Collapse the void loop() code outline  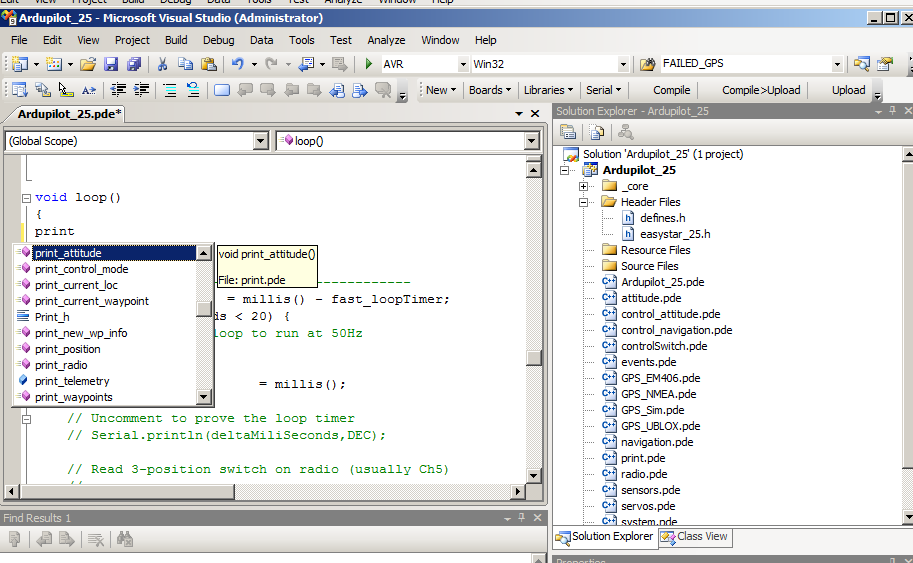click(26, 198)
